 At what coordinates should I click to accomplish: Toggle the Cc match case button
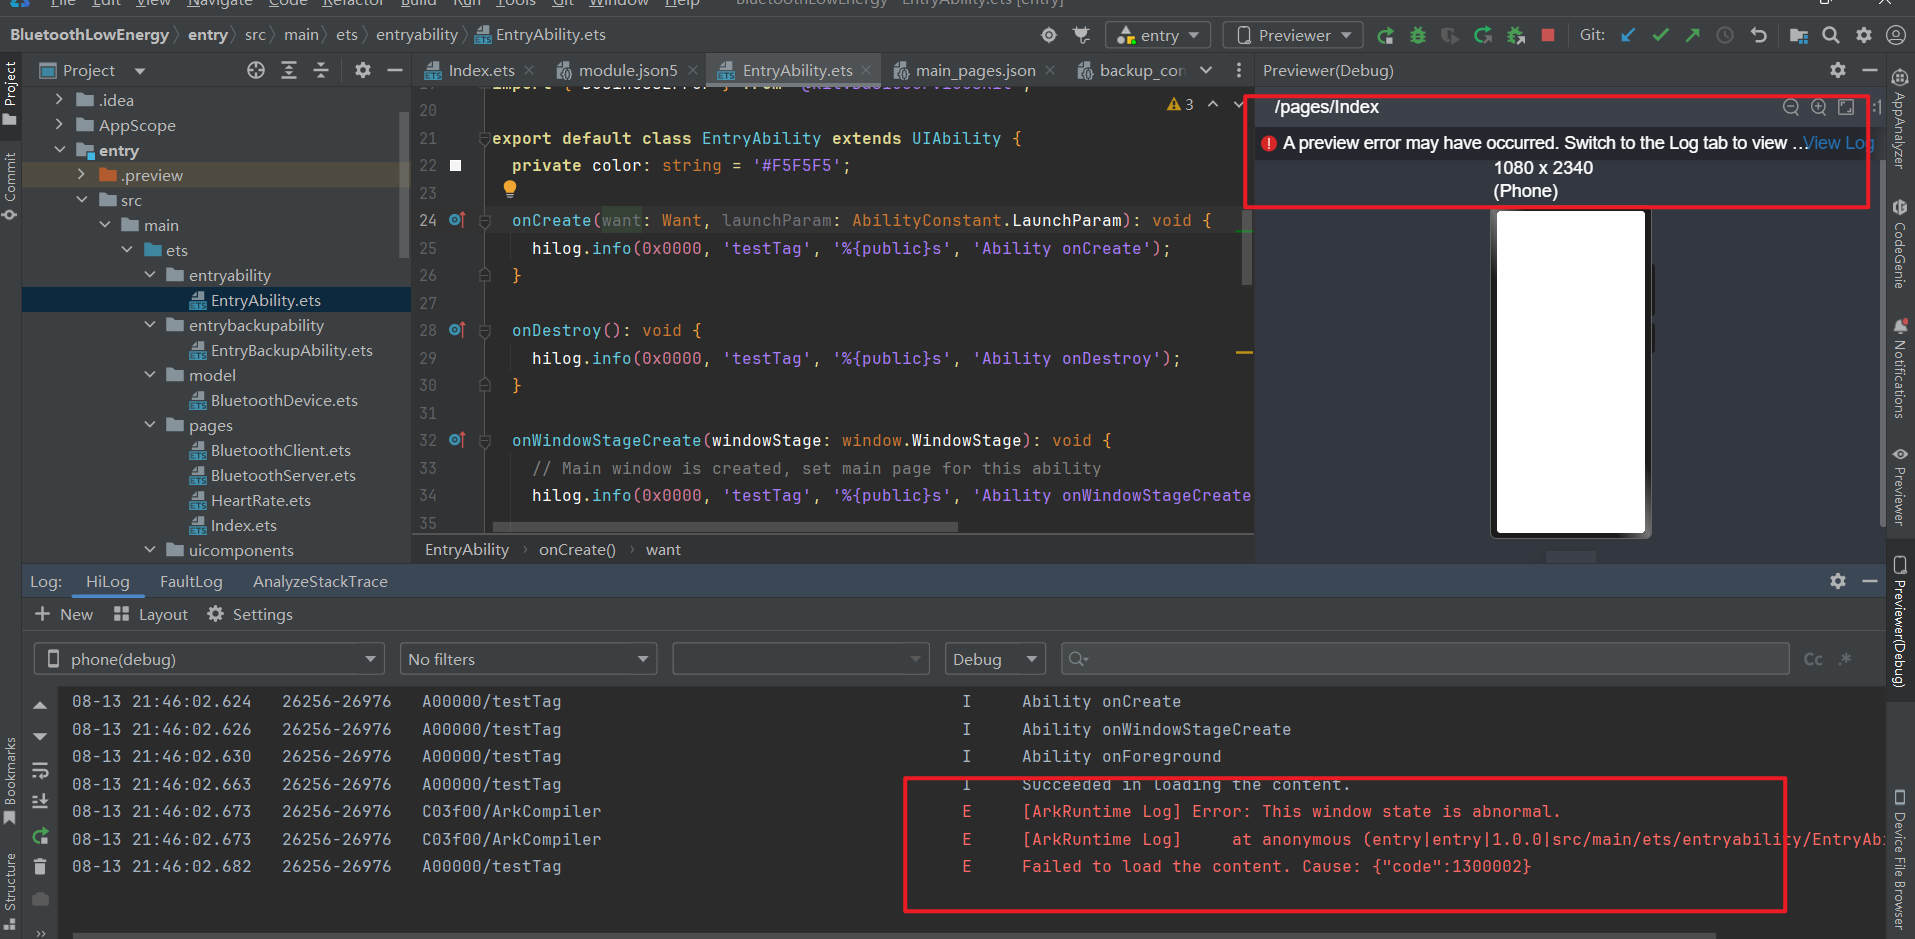tap(1813, 659)
